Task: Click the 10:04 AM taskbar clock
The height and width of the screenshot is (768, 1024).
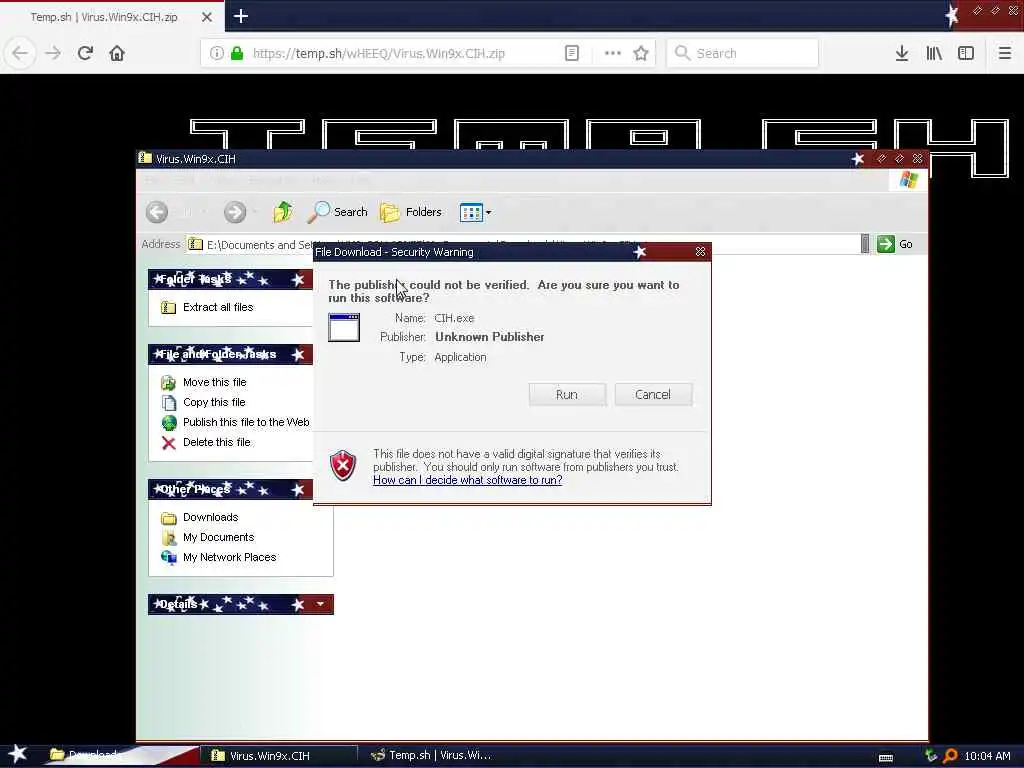Action: pyautogui.click(x=987, y=756)
